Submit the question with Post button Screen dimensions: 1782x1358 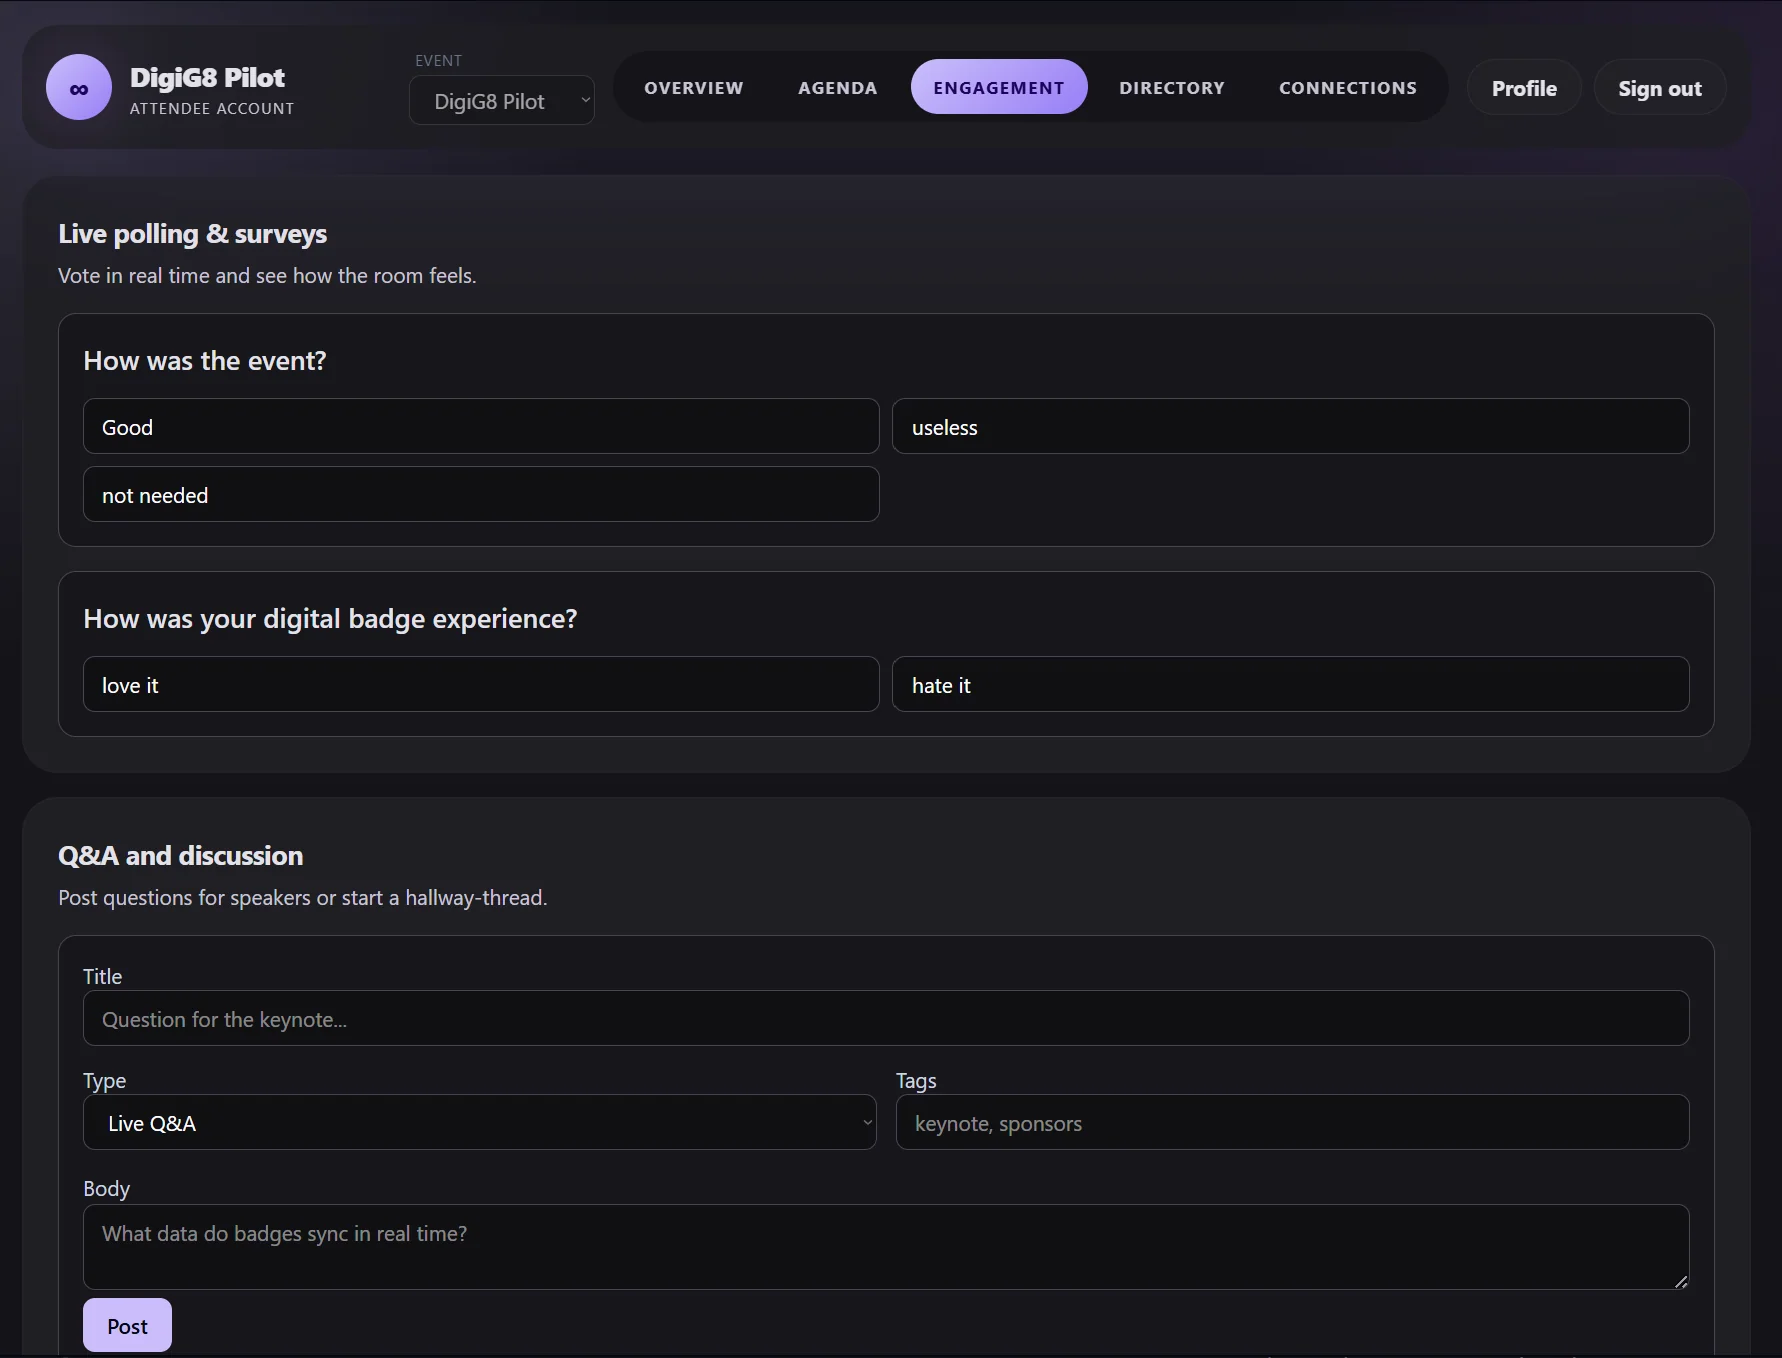[x=127, y=1325]
